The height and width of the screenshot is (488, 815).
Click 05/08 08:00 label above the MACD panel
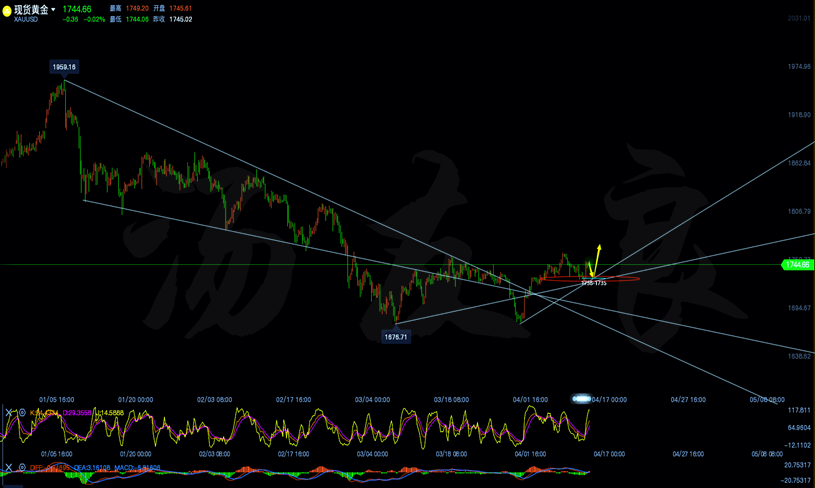pos(767,454)
